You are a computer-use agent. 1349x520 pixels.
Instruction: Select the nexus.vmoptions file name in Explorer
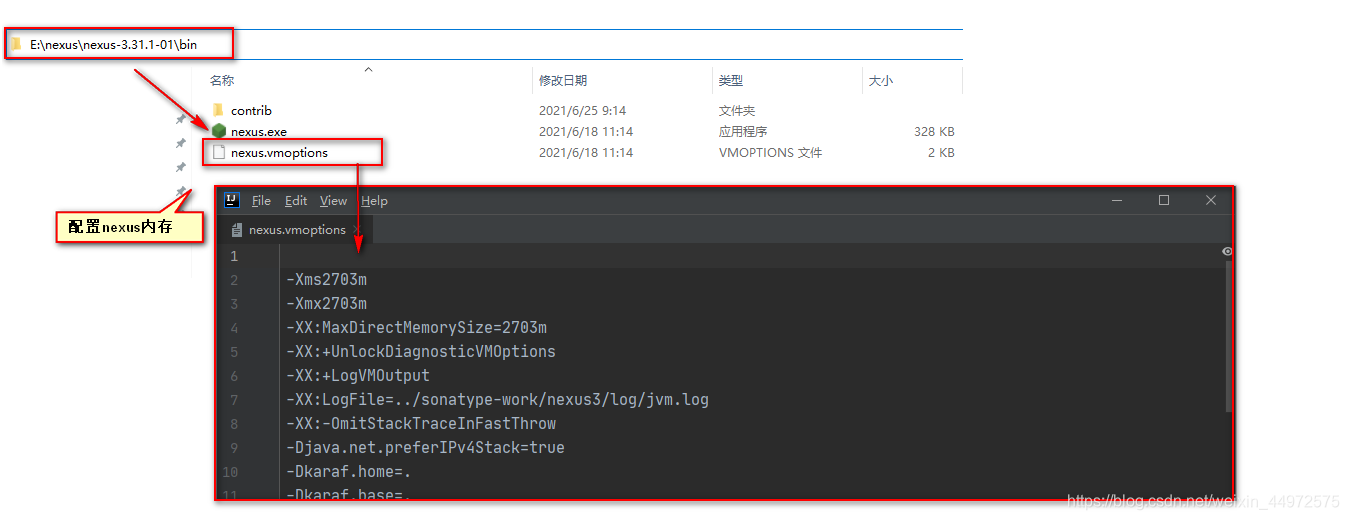(x=279, y=153)
